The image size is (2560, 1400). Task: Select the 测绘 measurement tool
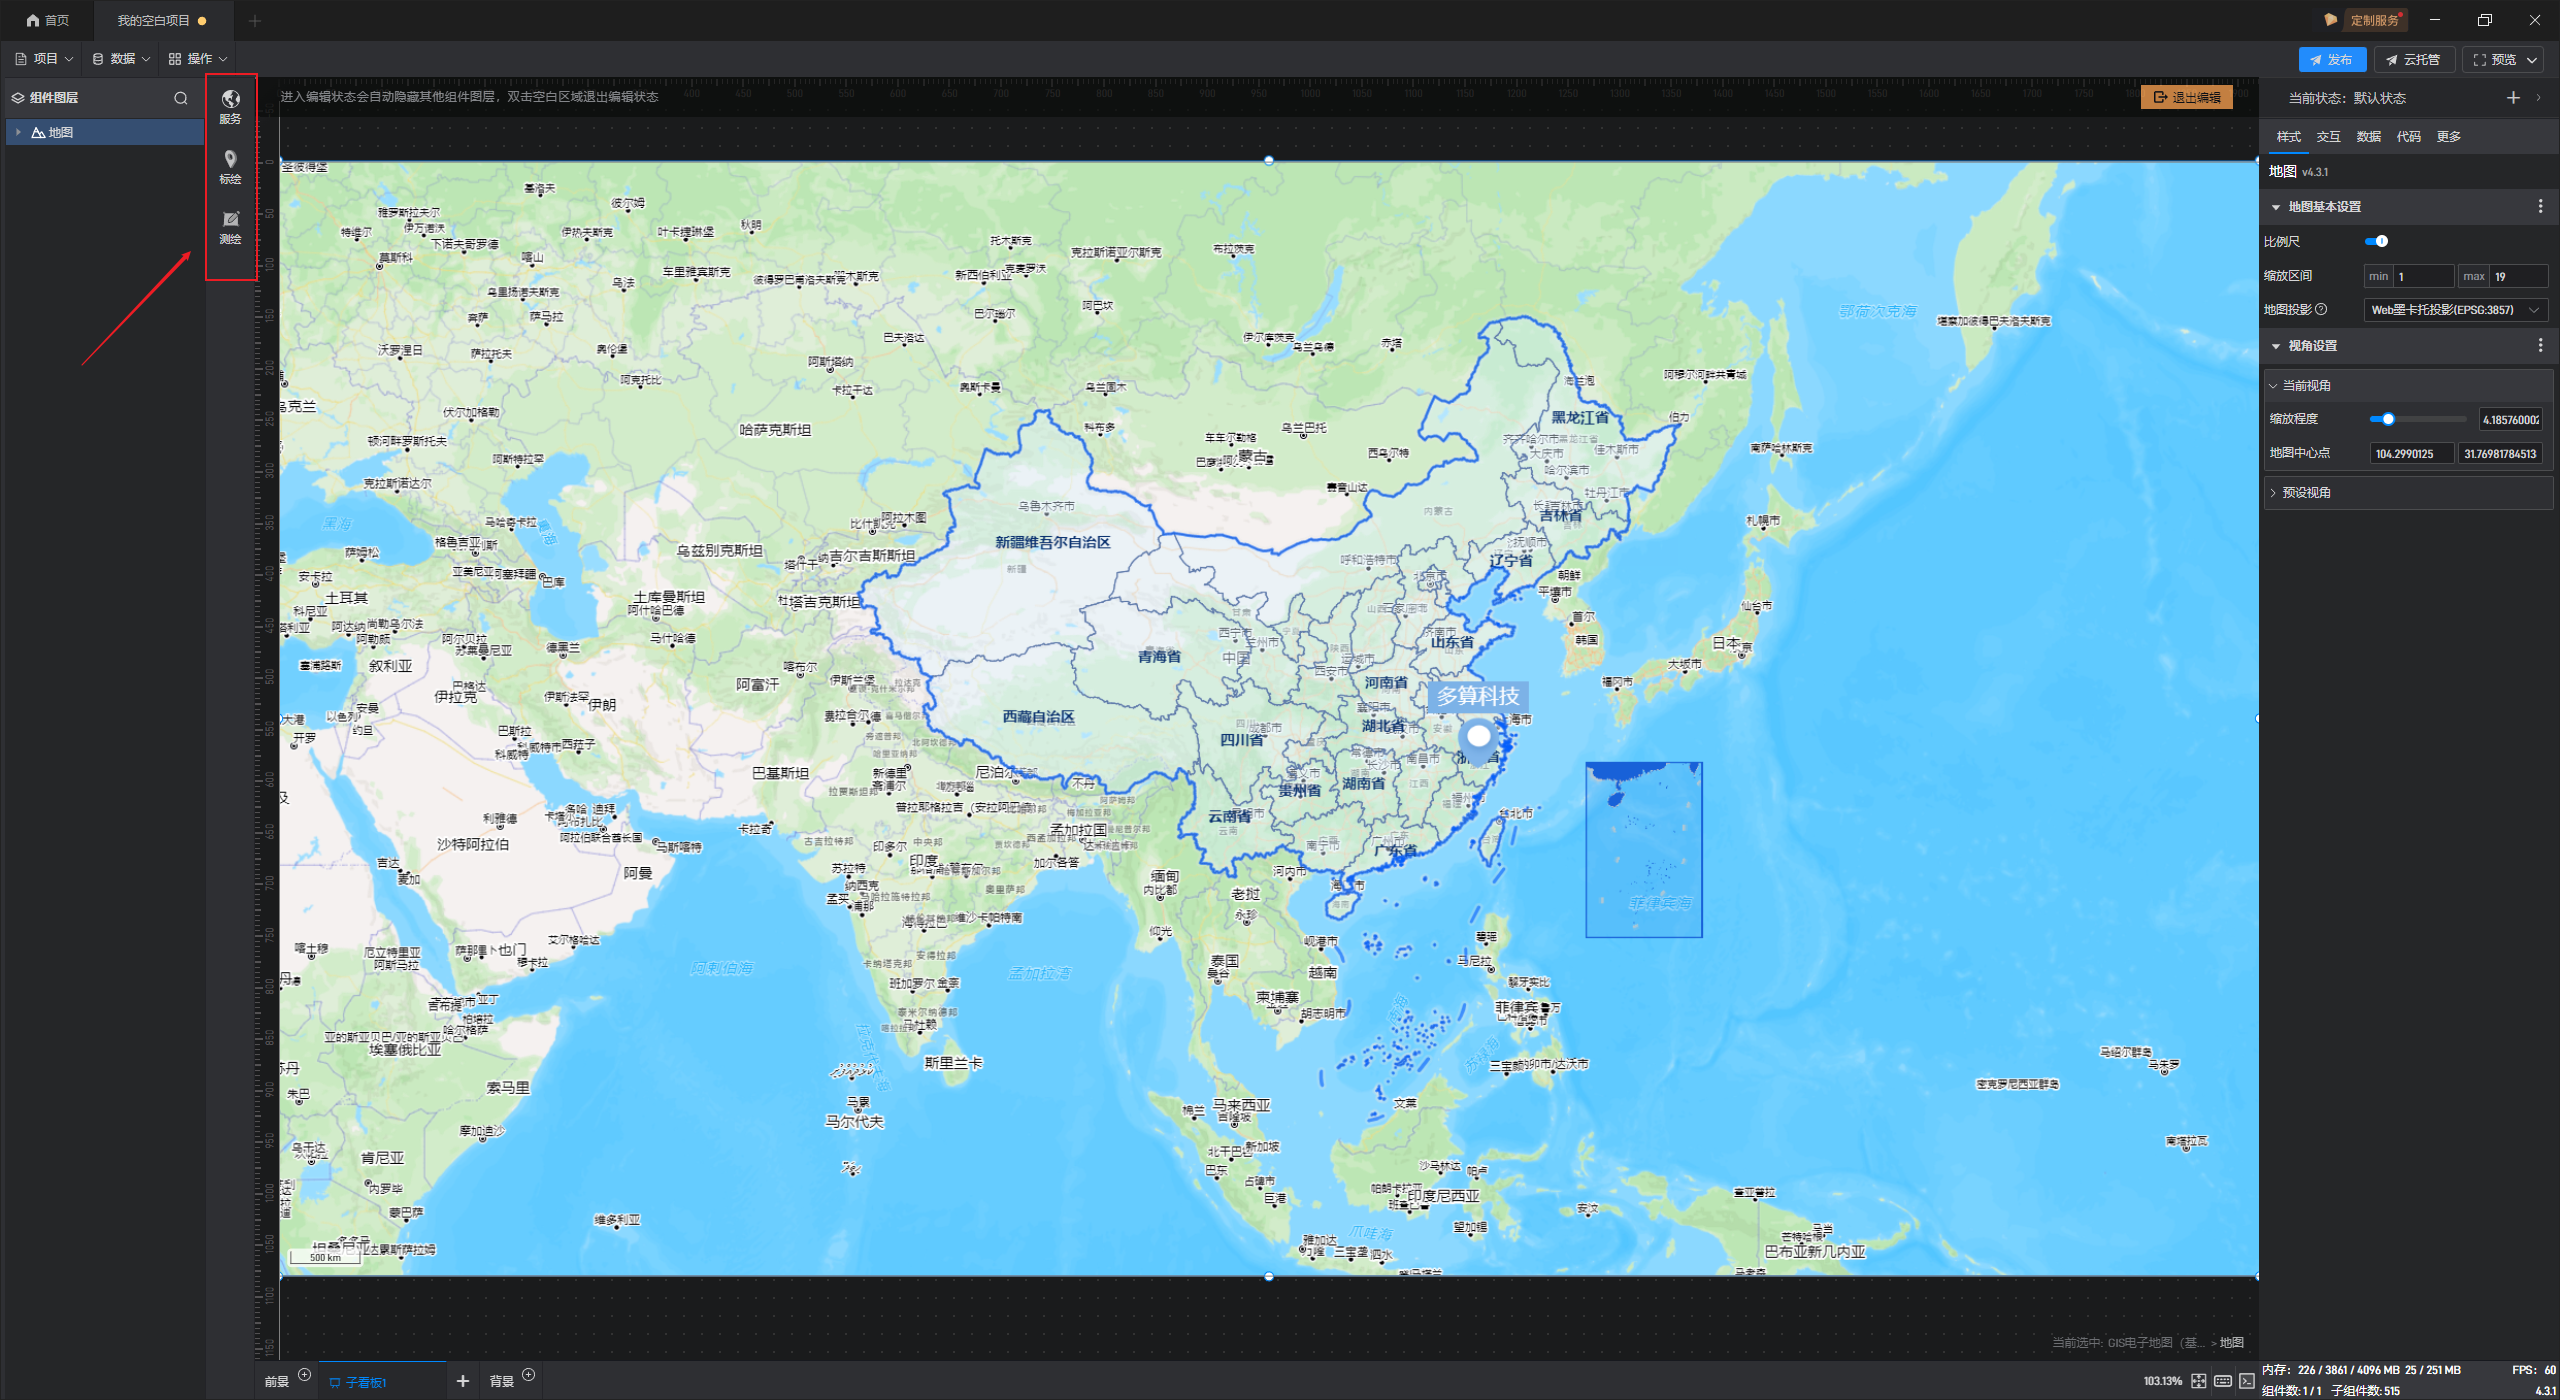(x=230, y=225)
